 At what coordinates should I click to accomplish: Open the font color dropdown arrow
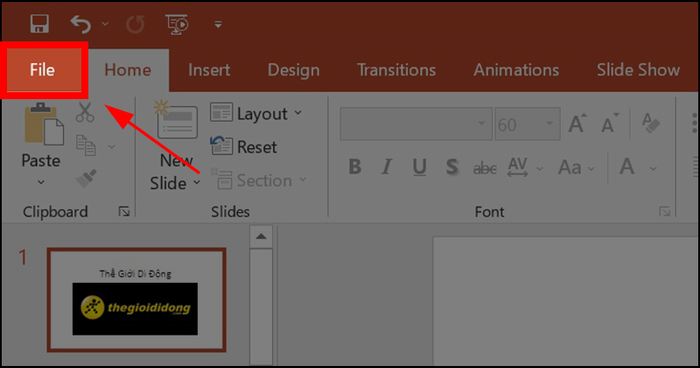(x=653, y=169)
